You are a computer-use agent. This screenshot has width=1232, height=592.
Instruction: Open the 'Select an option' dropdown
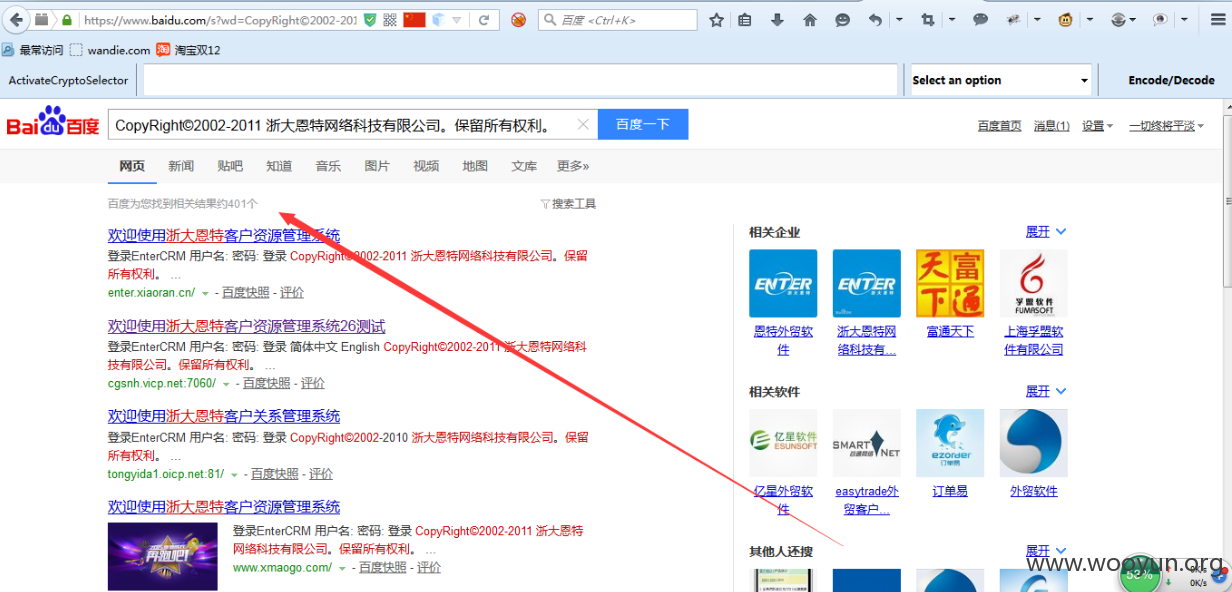(1000, 80)
